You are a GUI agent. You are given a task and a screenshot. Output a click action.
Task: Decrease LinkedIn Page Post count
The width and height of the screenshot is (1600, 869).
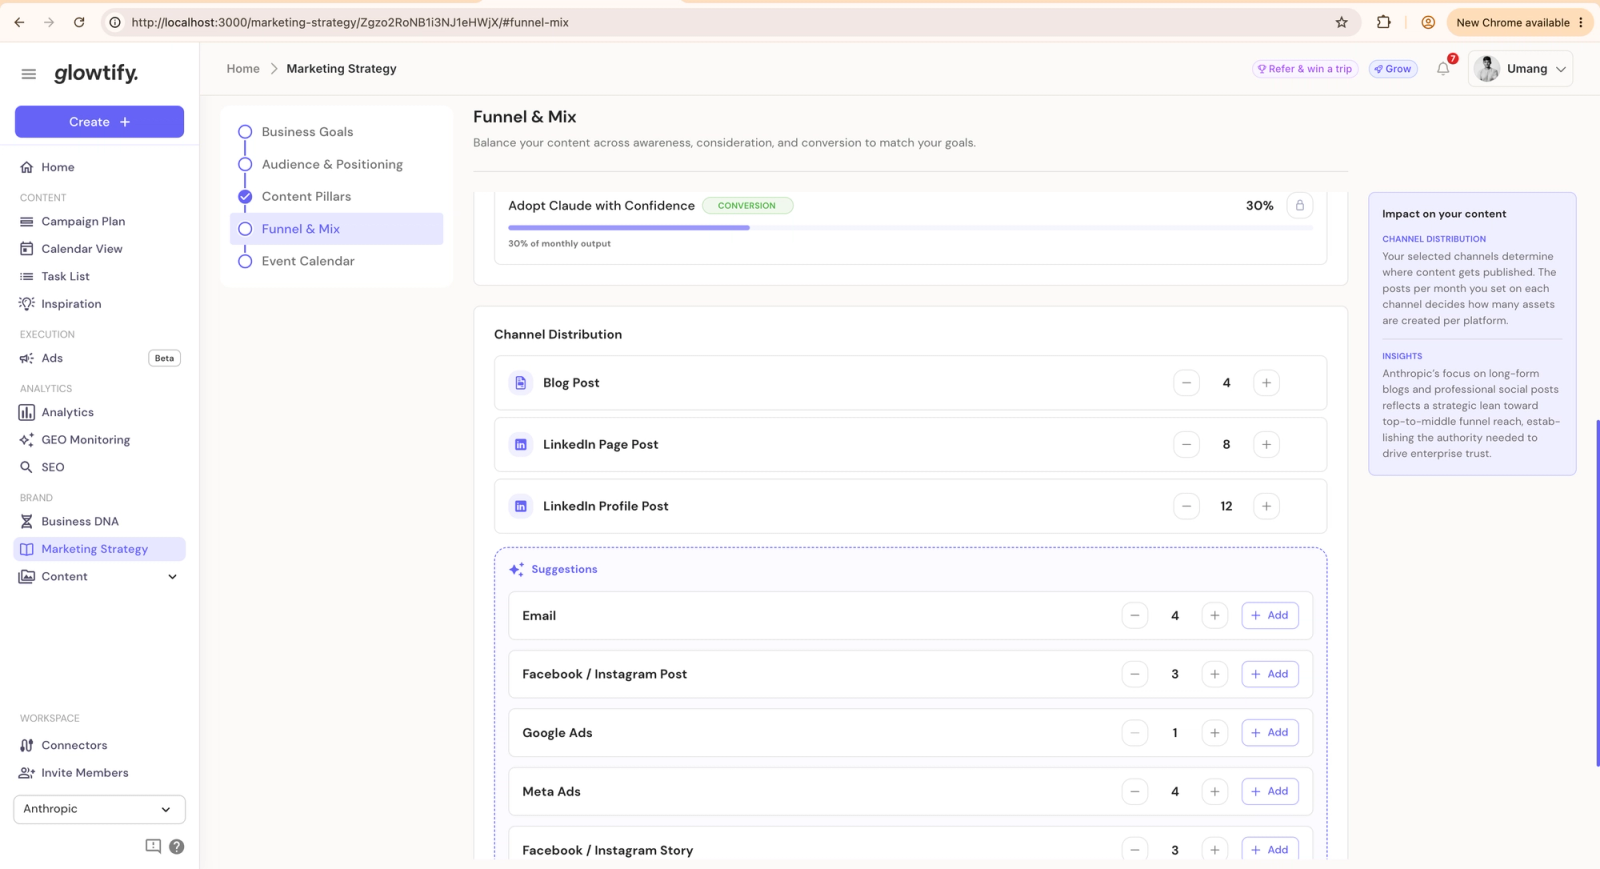click(x=1186, y=445)
